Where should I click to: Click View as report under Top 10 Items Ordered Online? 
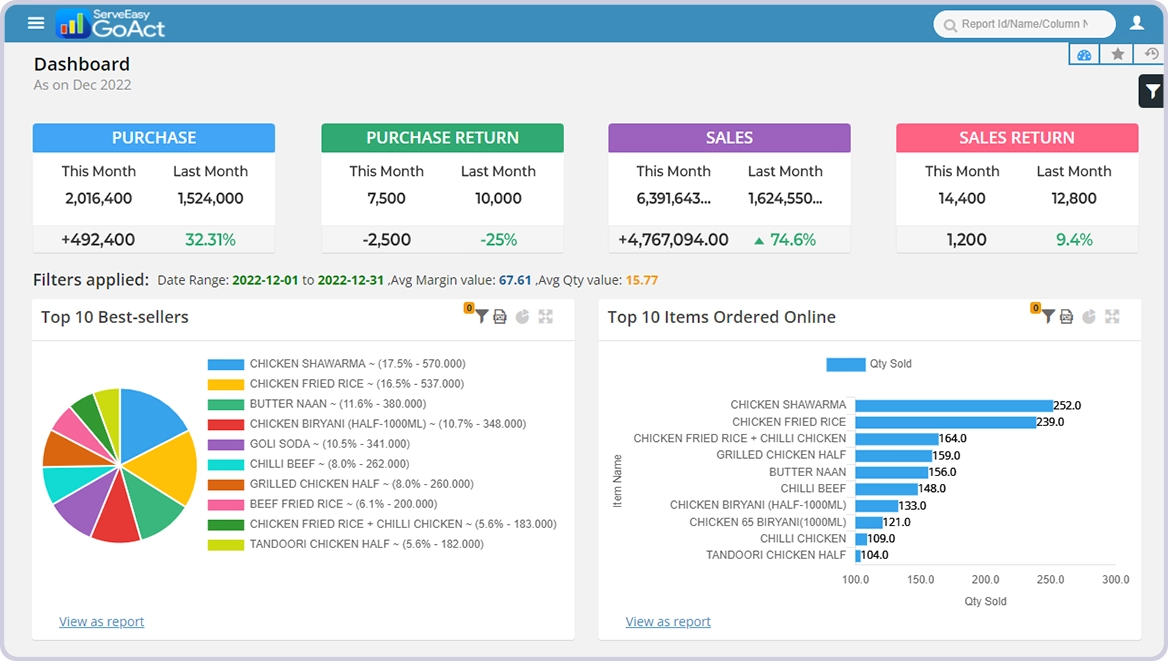tap(667, 621)
